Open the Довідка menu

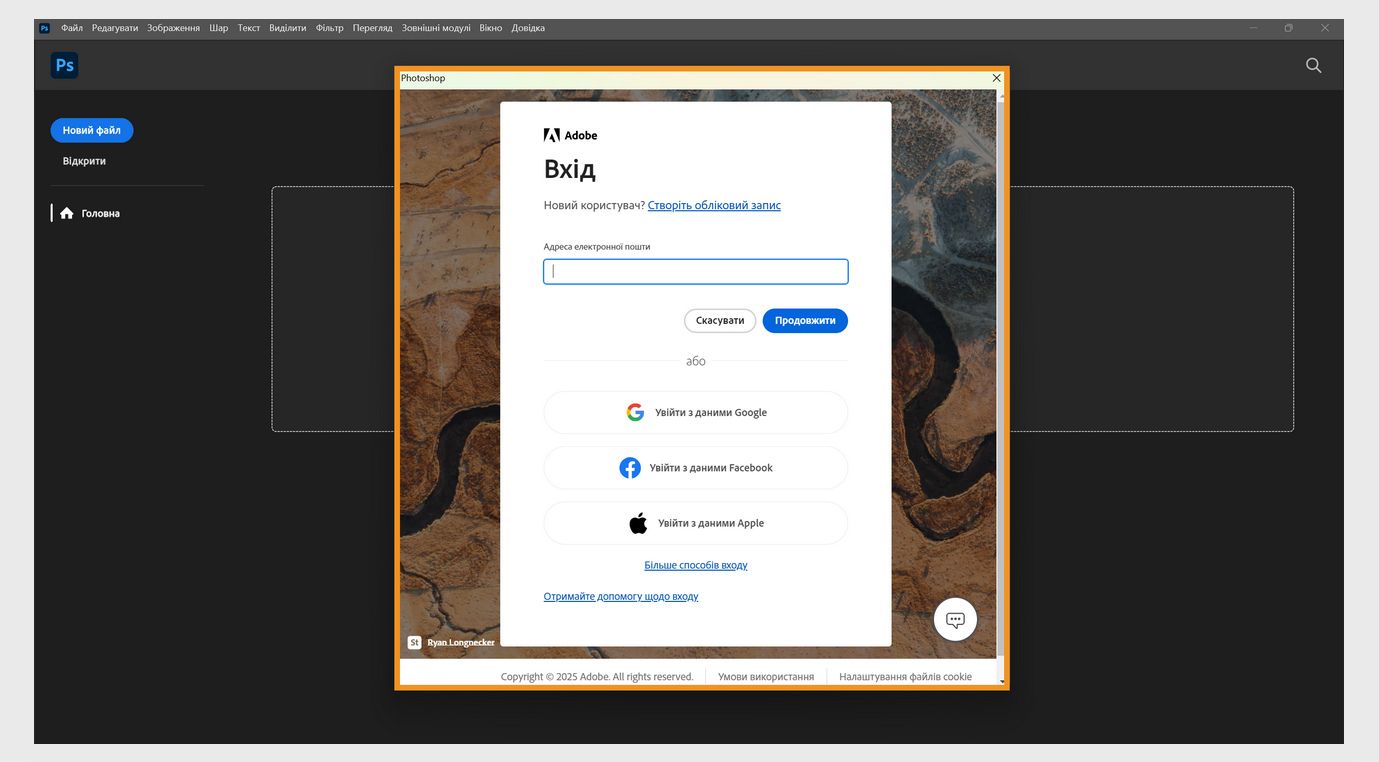[x=528, y=28]
